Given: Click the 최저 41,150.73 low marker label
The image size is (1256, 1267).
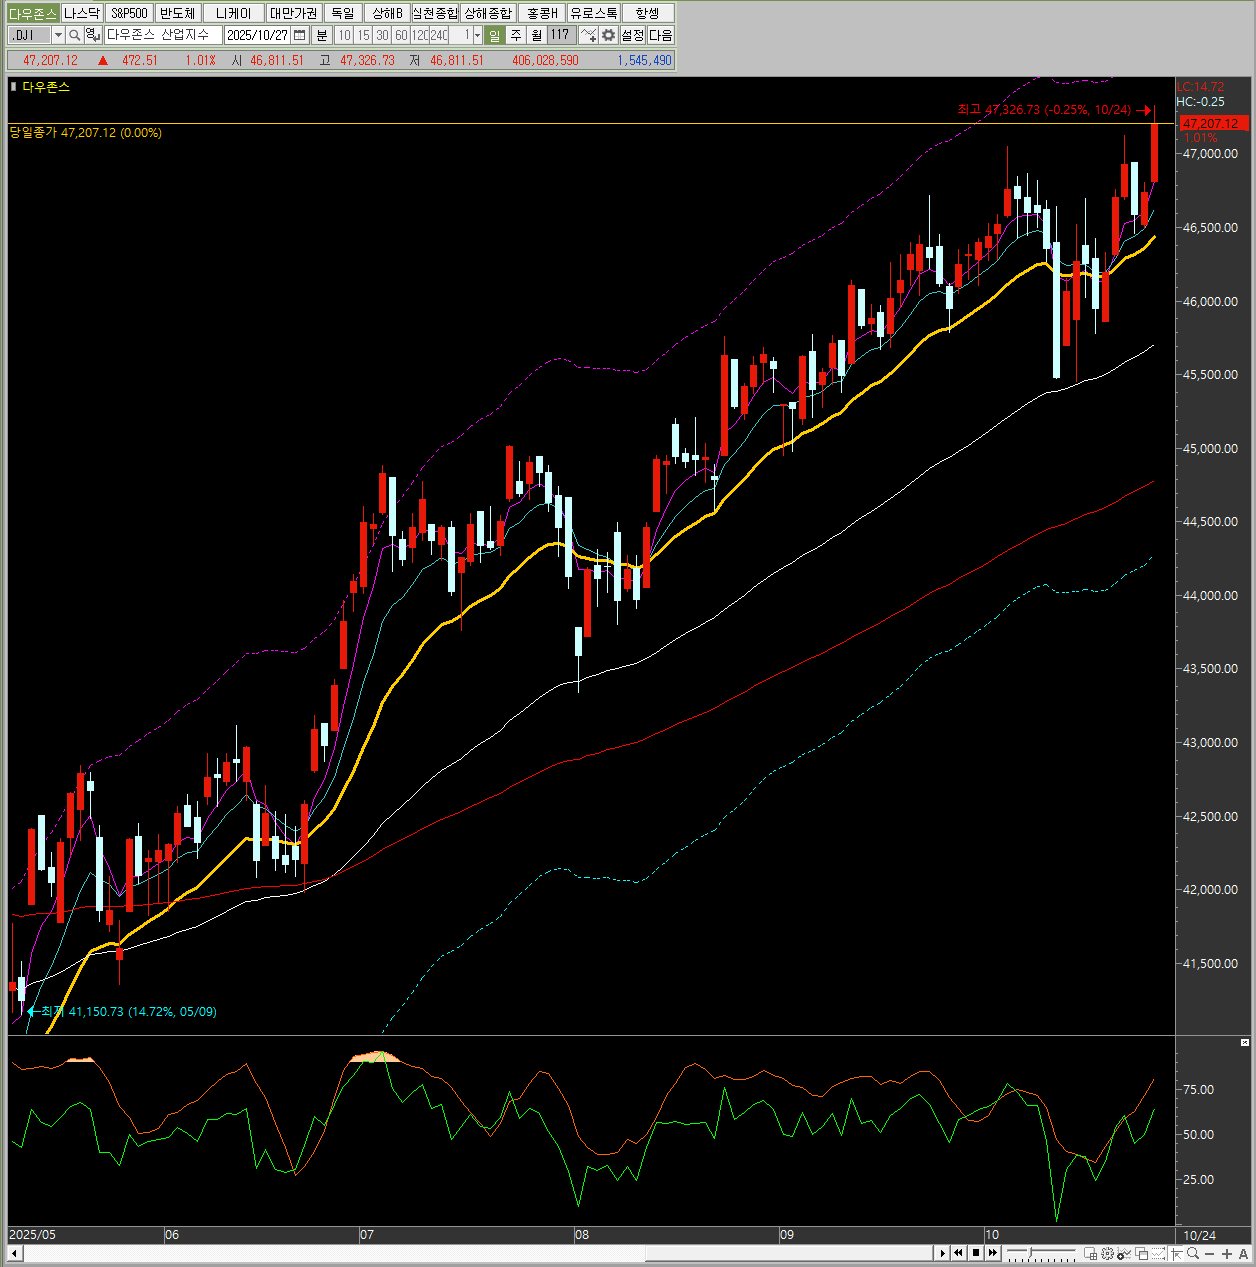Looking at the screenshot, I should click(129, 1012).
